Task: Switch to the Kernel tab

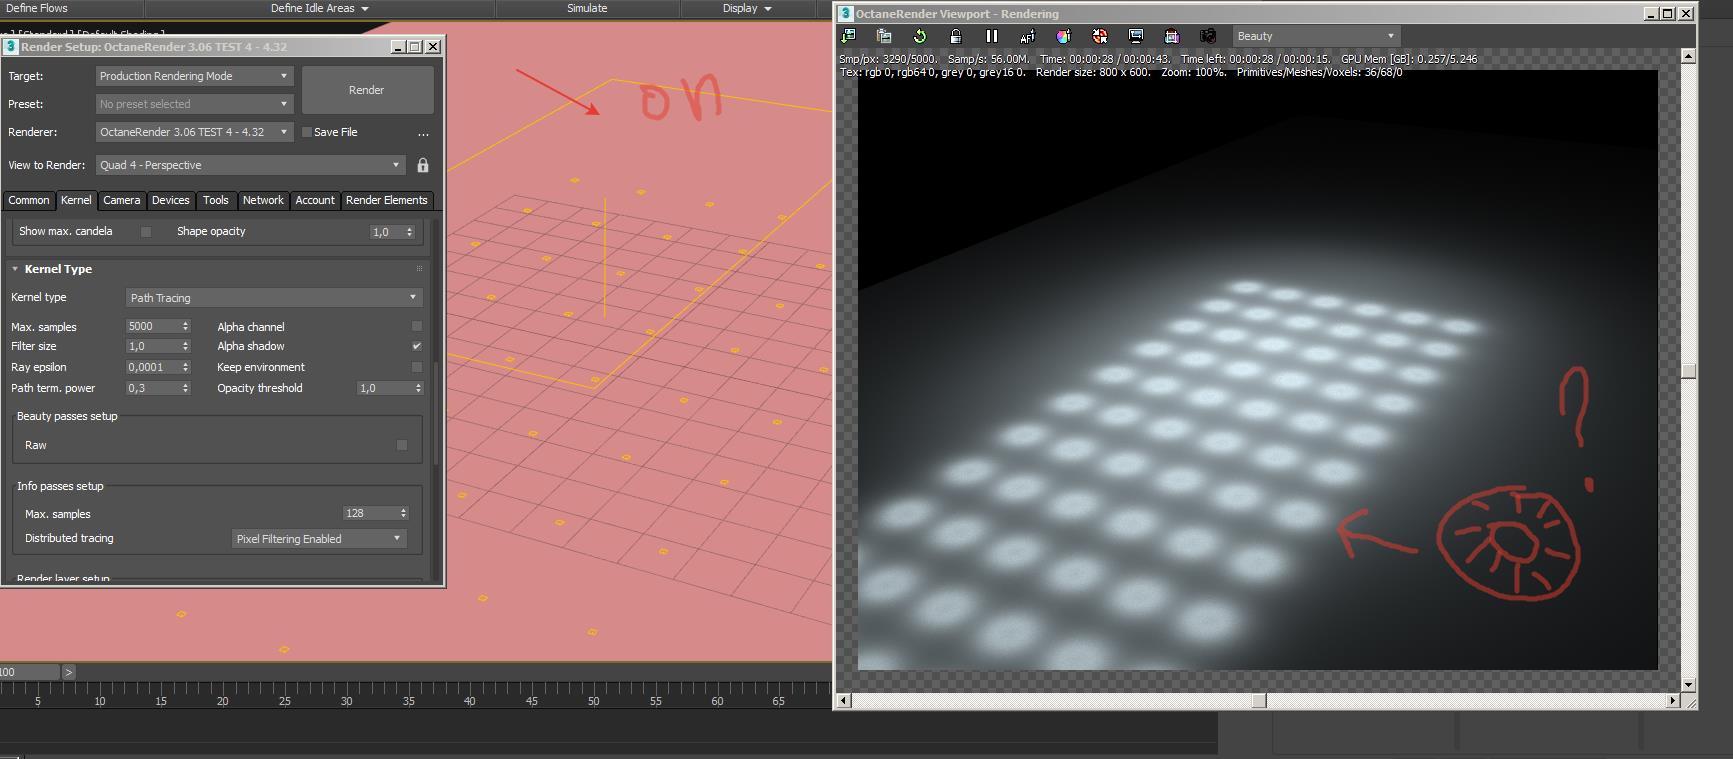Action: click(76, 201)
